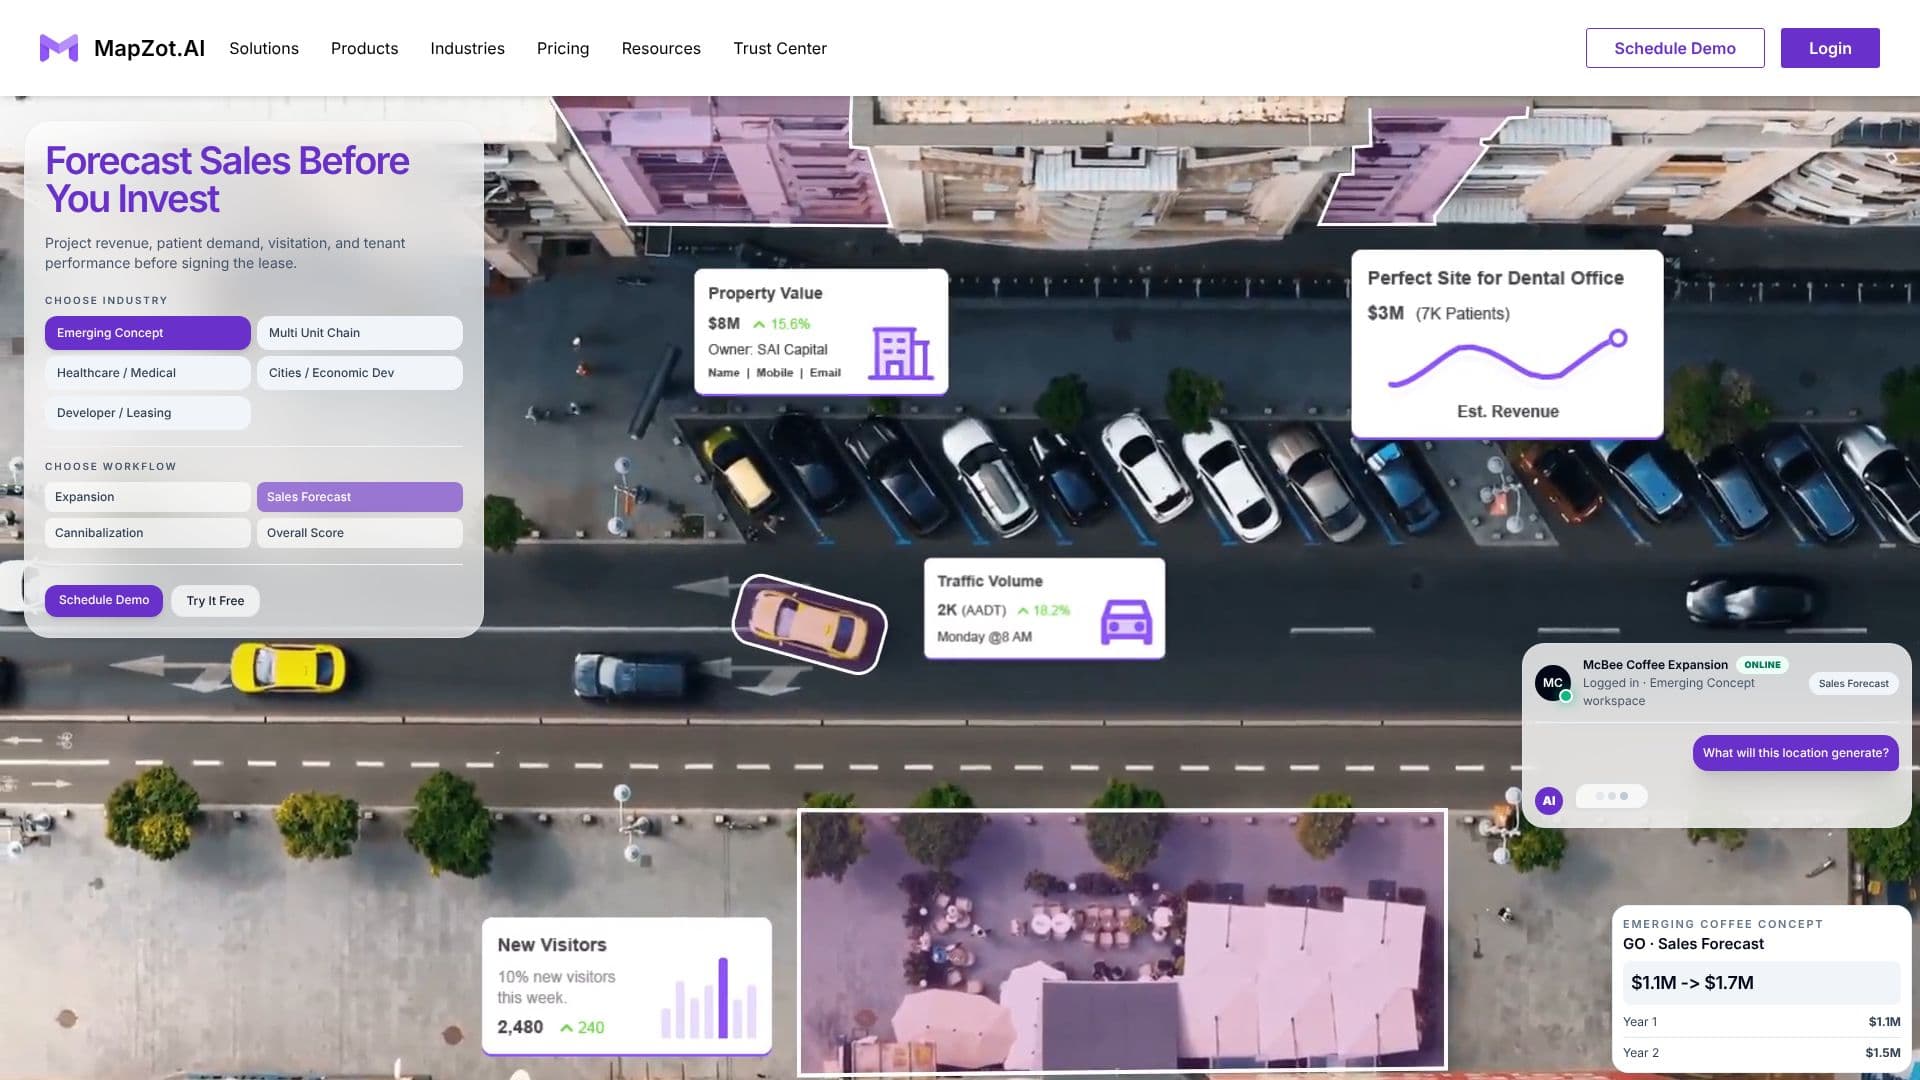Go to Pricing page
Image resolution: width=1920 pixels, height=1080 pixels.
pyautogui.click(x=563, y=48)
